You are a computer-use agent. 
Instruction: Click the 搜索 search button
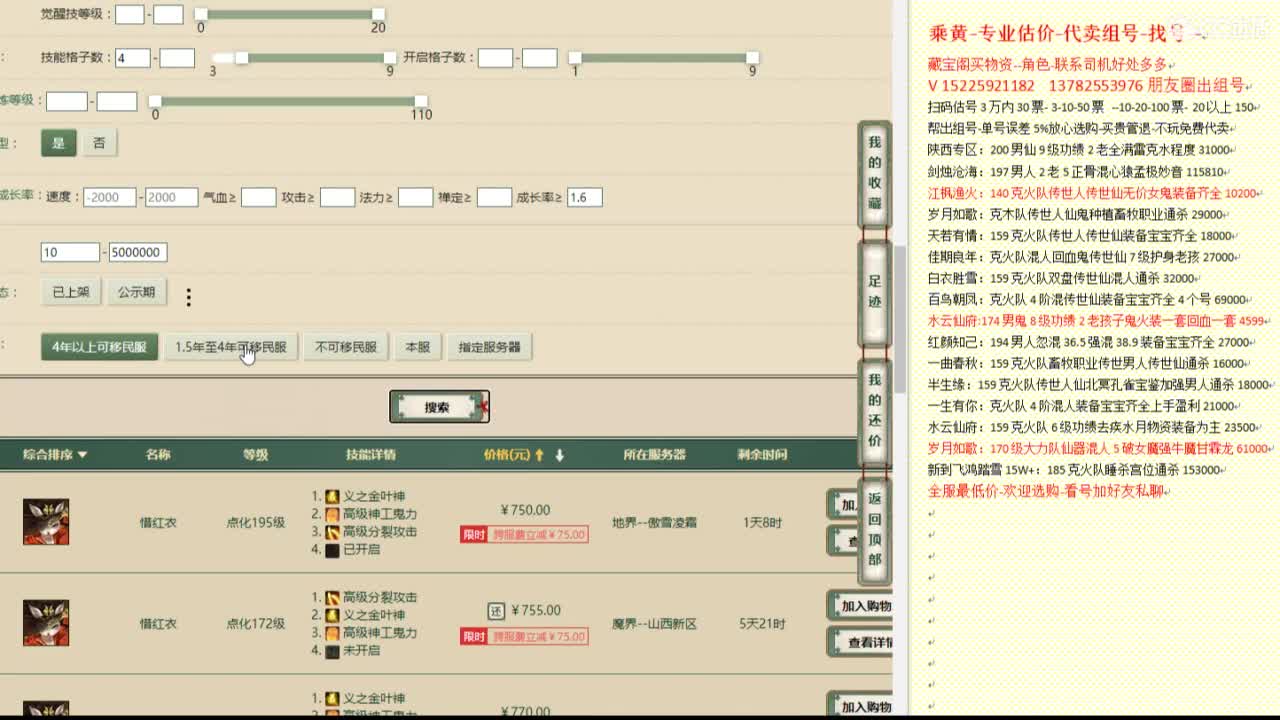click(439, 407)
